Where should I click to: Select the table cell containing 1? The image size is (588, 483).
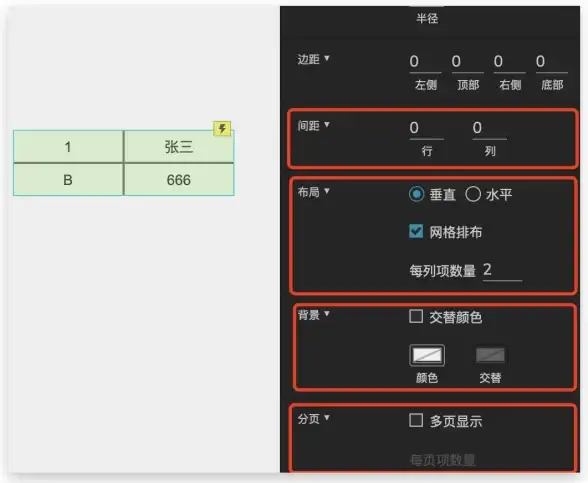tap(68, 147)
